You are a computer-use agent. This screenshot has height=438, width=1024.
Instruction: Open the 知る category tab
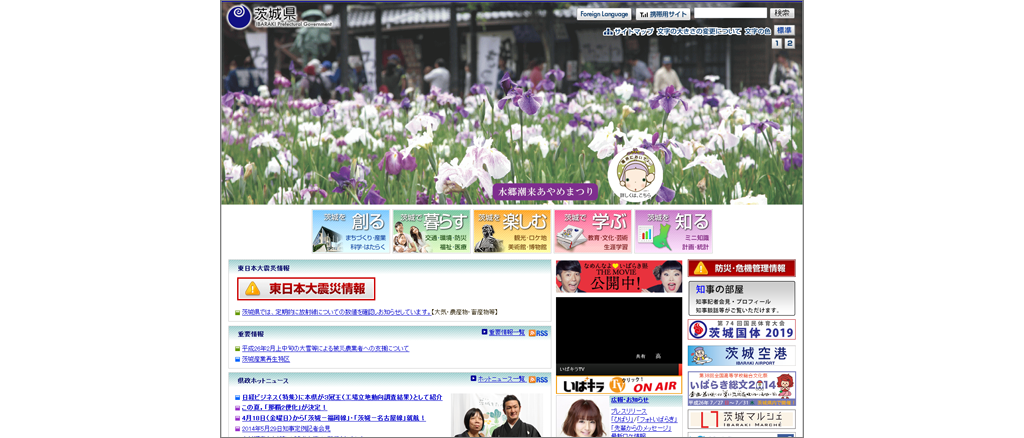[x=673, y=231]
